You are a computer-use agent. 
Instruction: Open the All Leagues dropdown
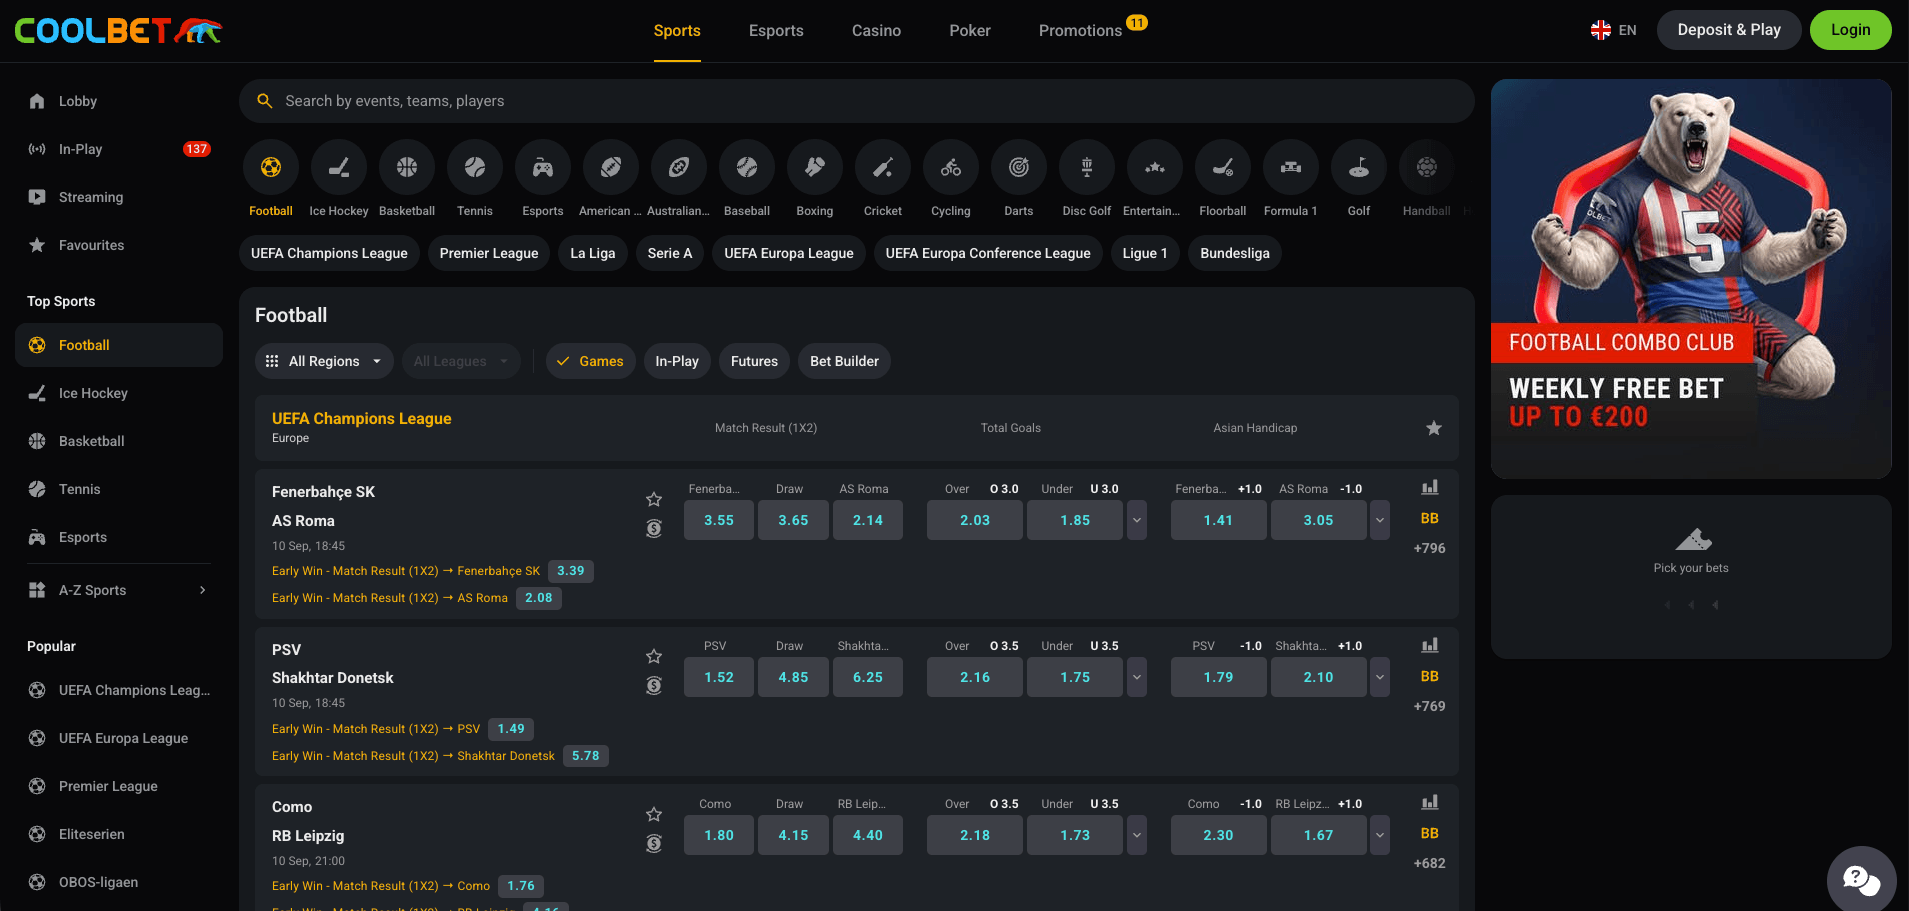point(461,361)
